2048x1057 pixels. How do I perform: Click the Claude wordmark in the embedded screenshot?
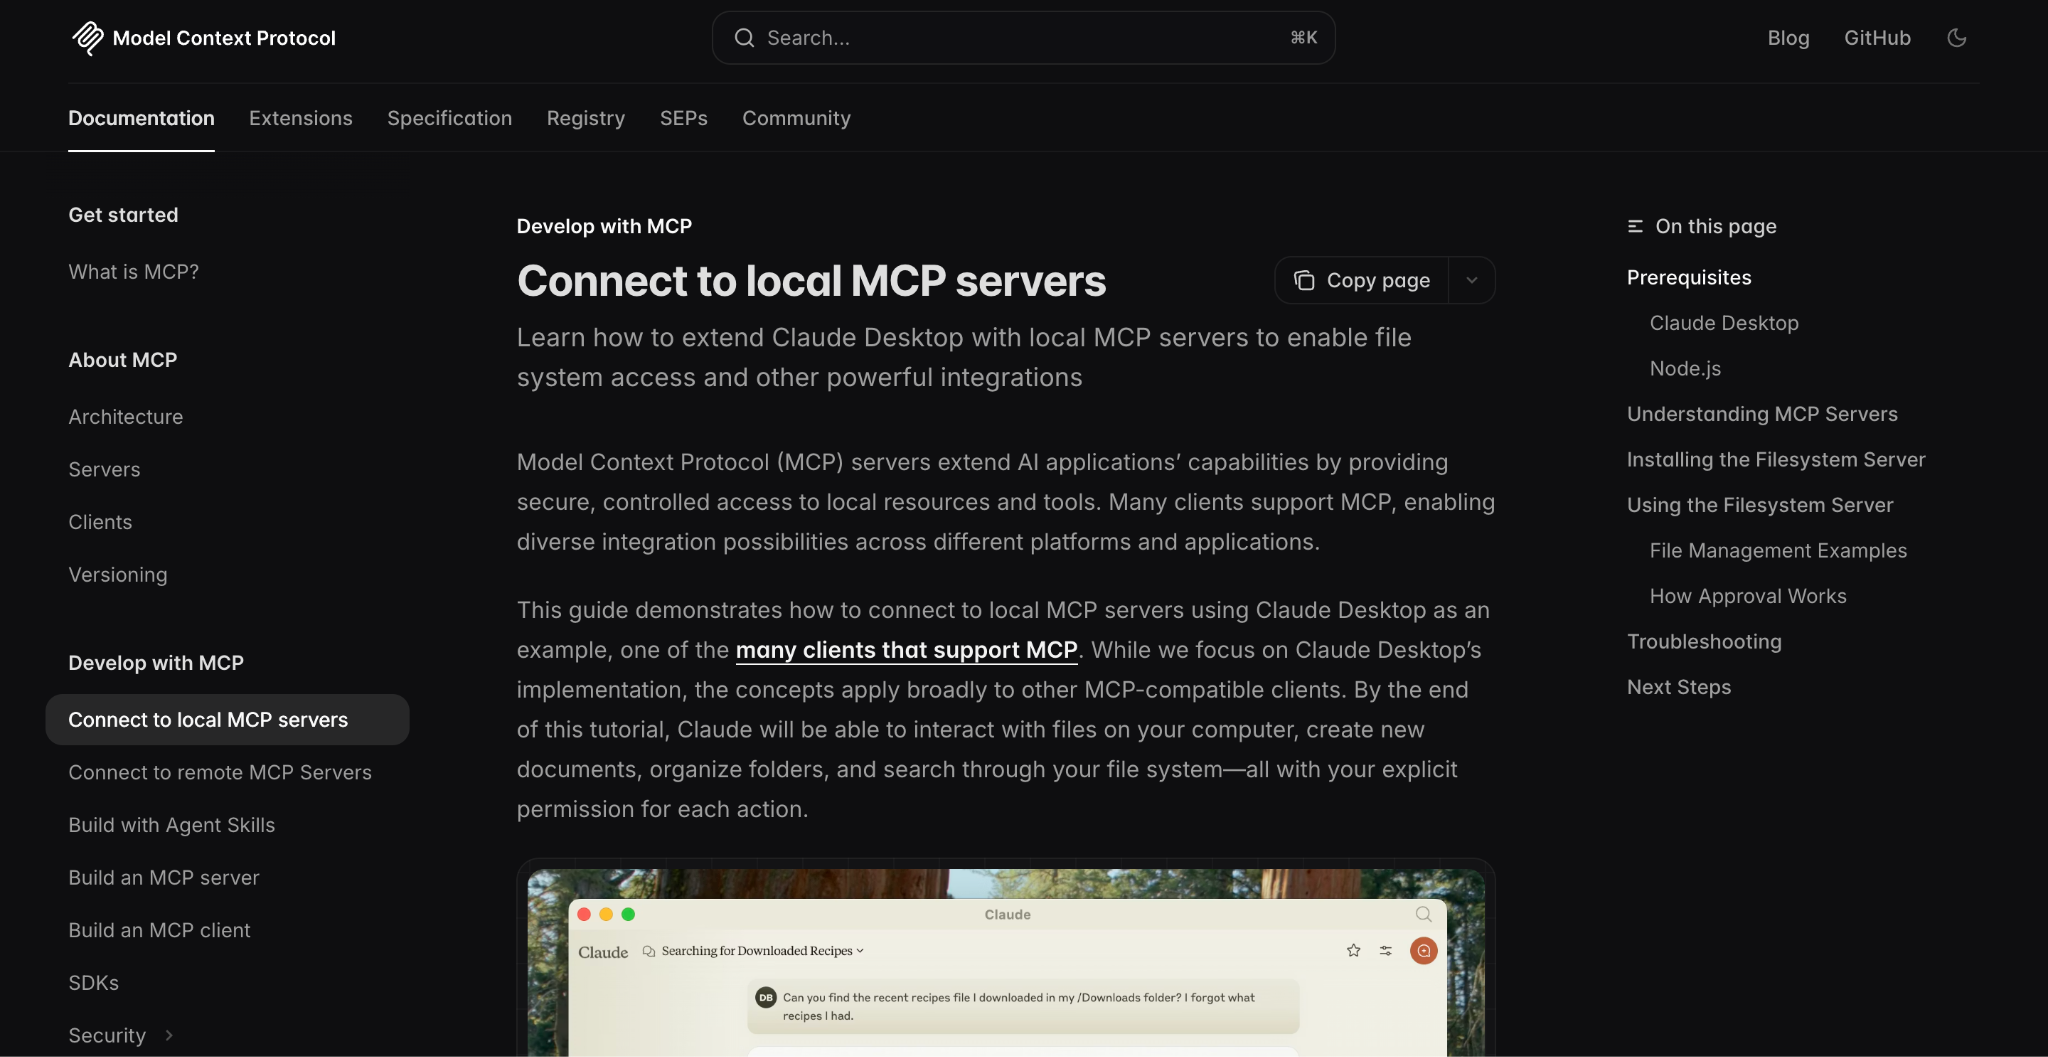point(602,952)
